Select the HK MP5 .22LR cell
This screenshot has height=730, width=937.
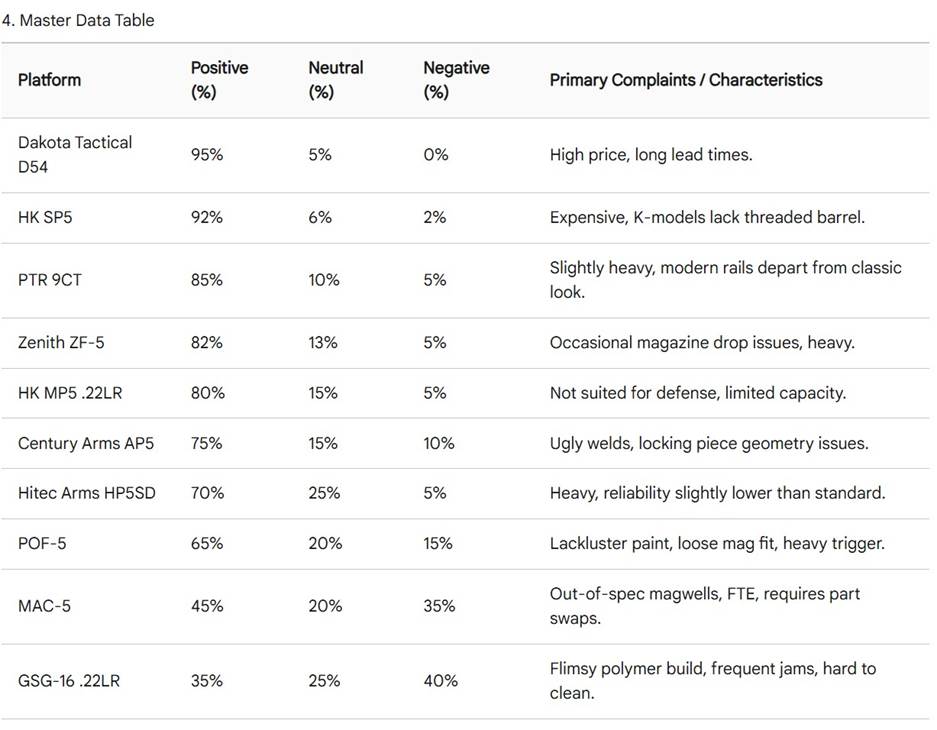(70, 393)
